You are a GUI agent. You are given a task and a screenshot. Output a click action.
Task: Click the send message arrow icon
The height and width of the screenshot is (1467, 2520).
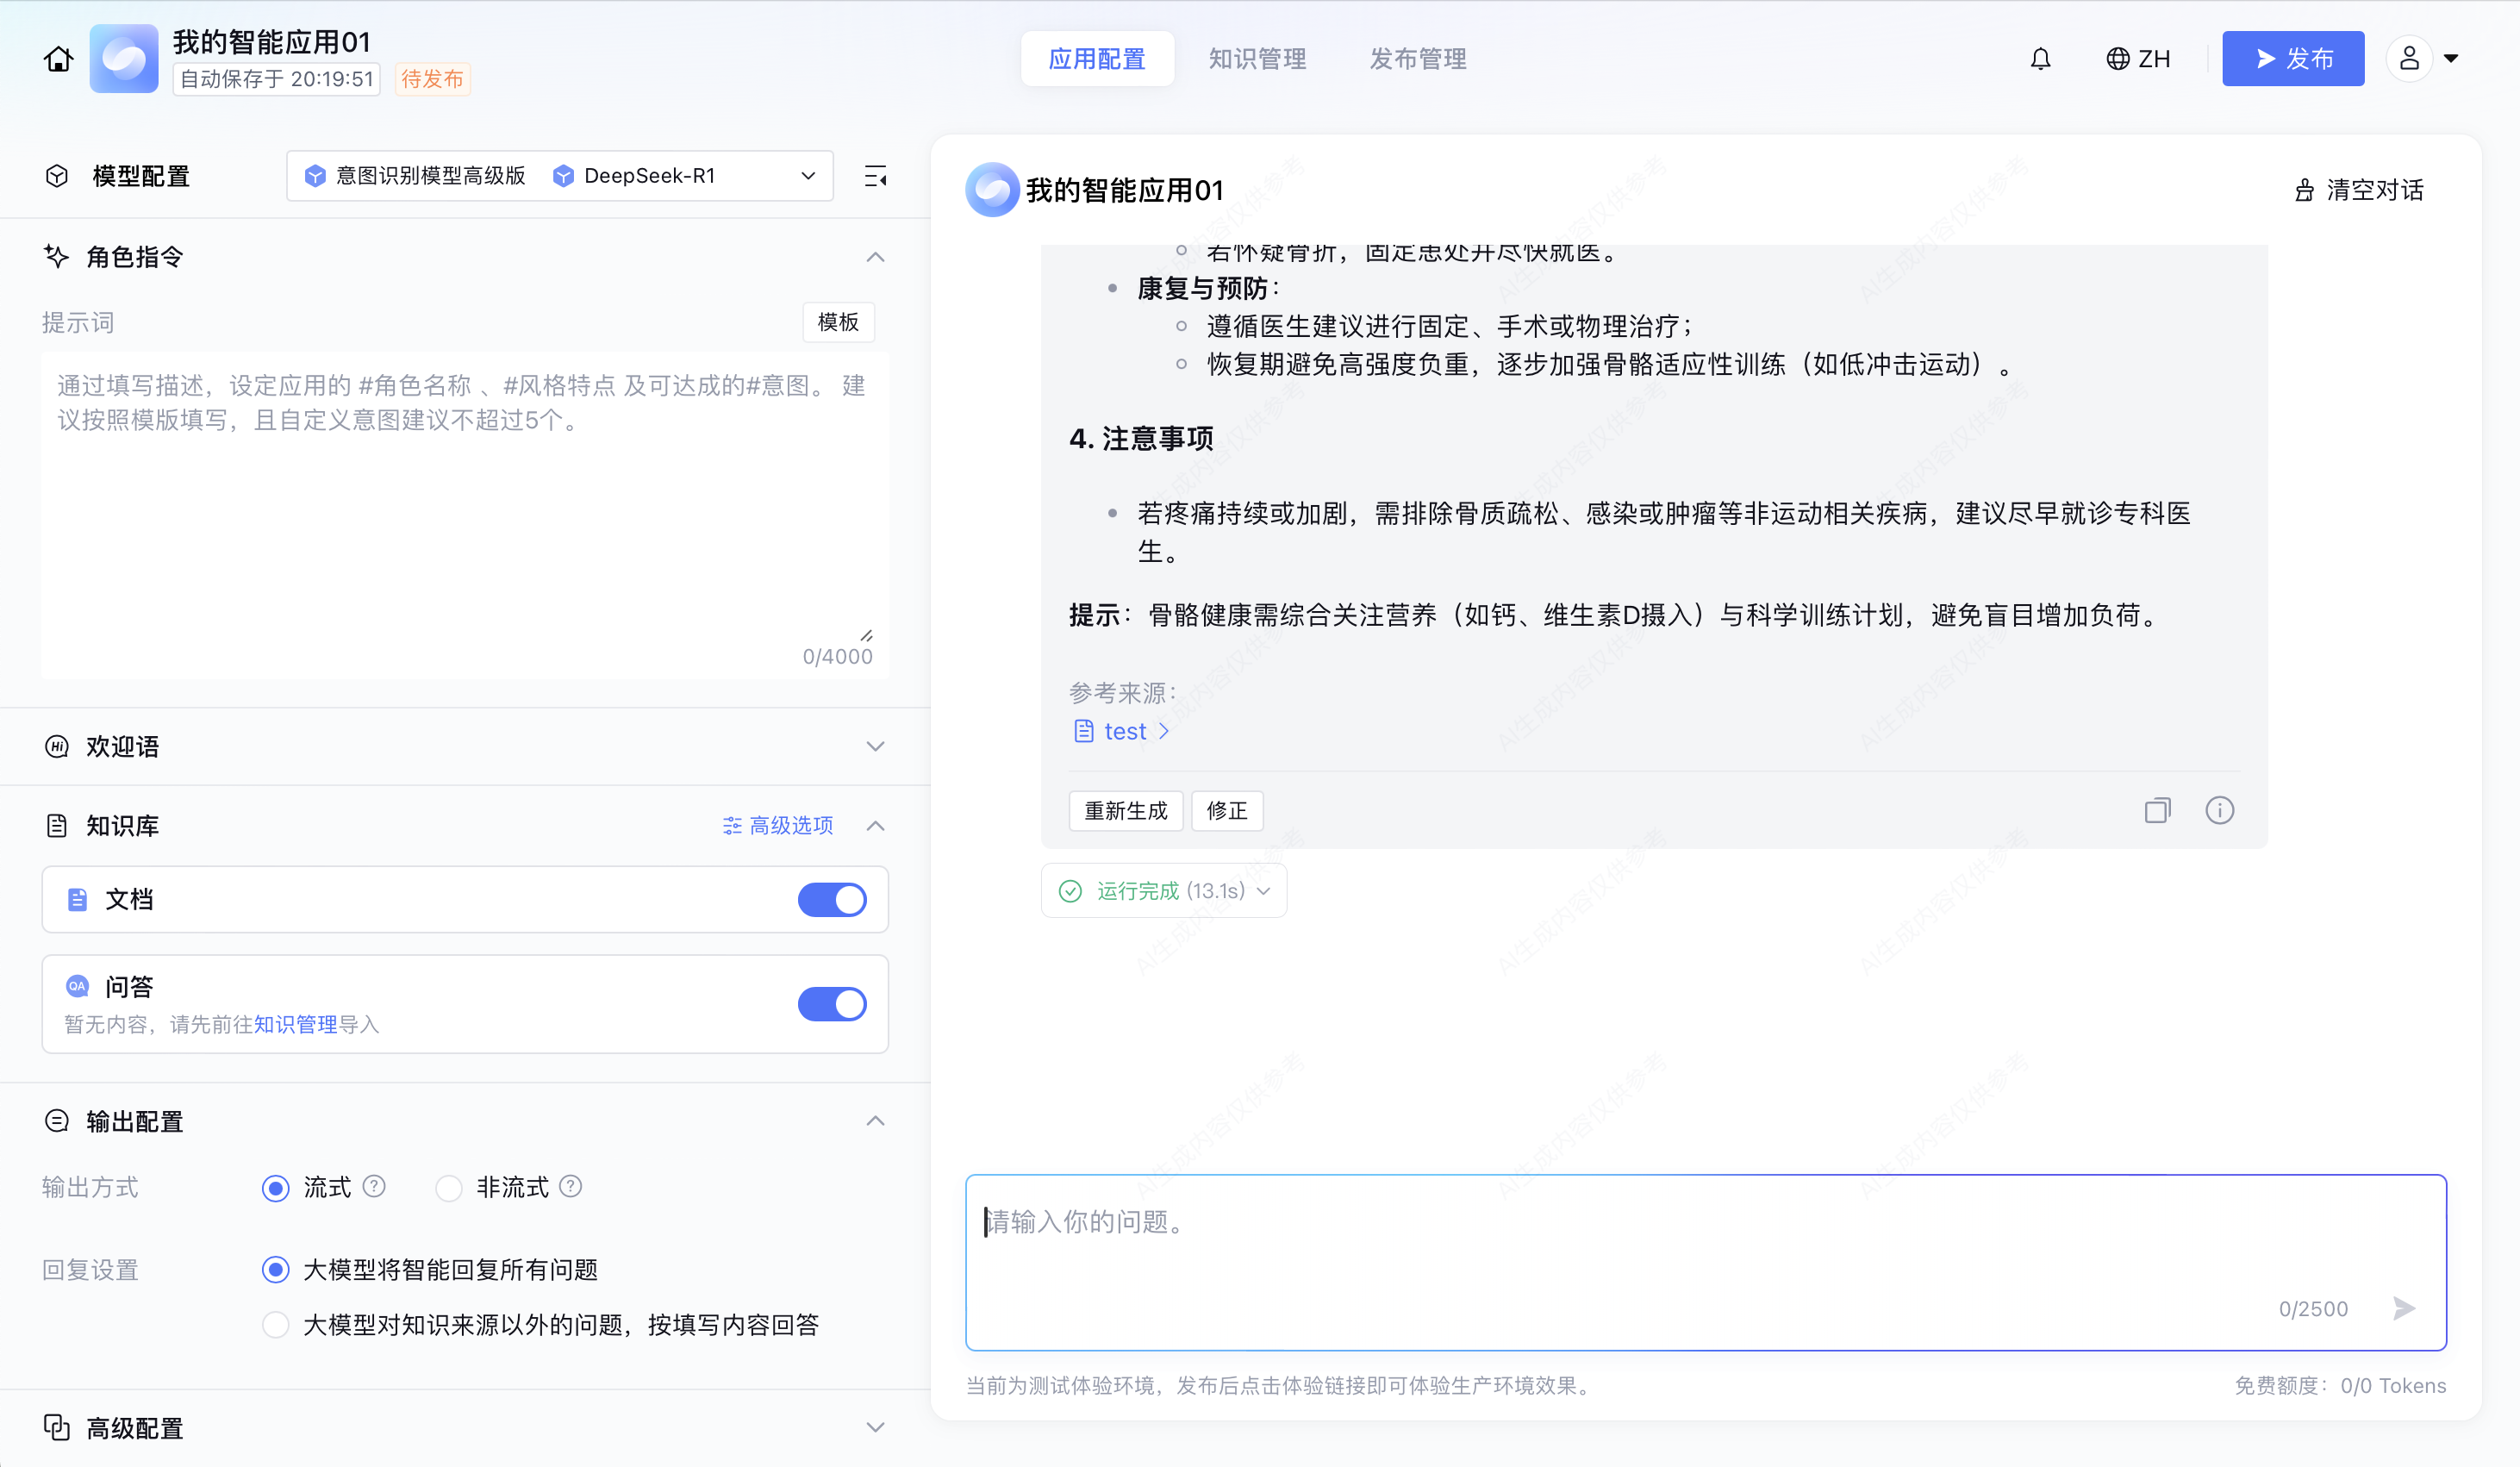[2404, 1308]
